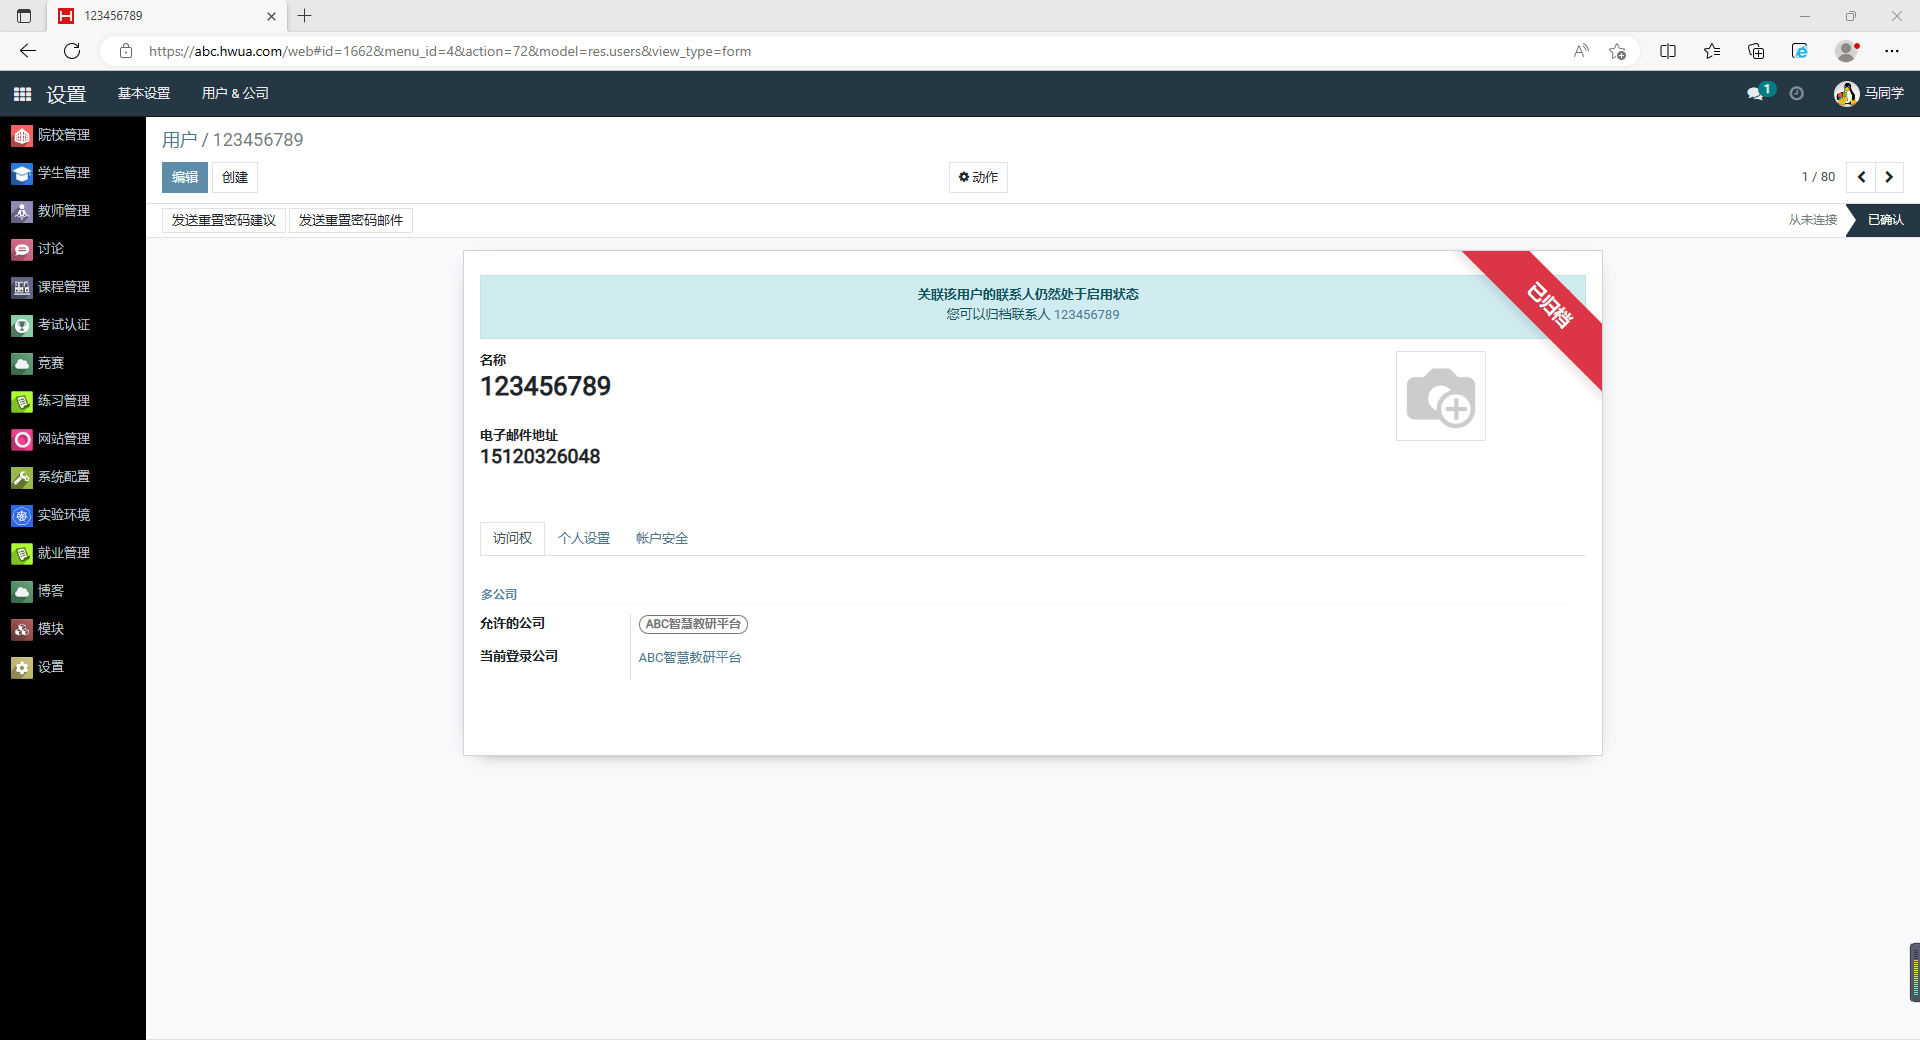Click the site info lock icon
Image resolution: width=1920 pixels, height=1040 pixels.
pyautogui.click(x=126, y=51)
